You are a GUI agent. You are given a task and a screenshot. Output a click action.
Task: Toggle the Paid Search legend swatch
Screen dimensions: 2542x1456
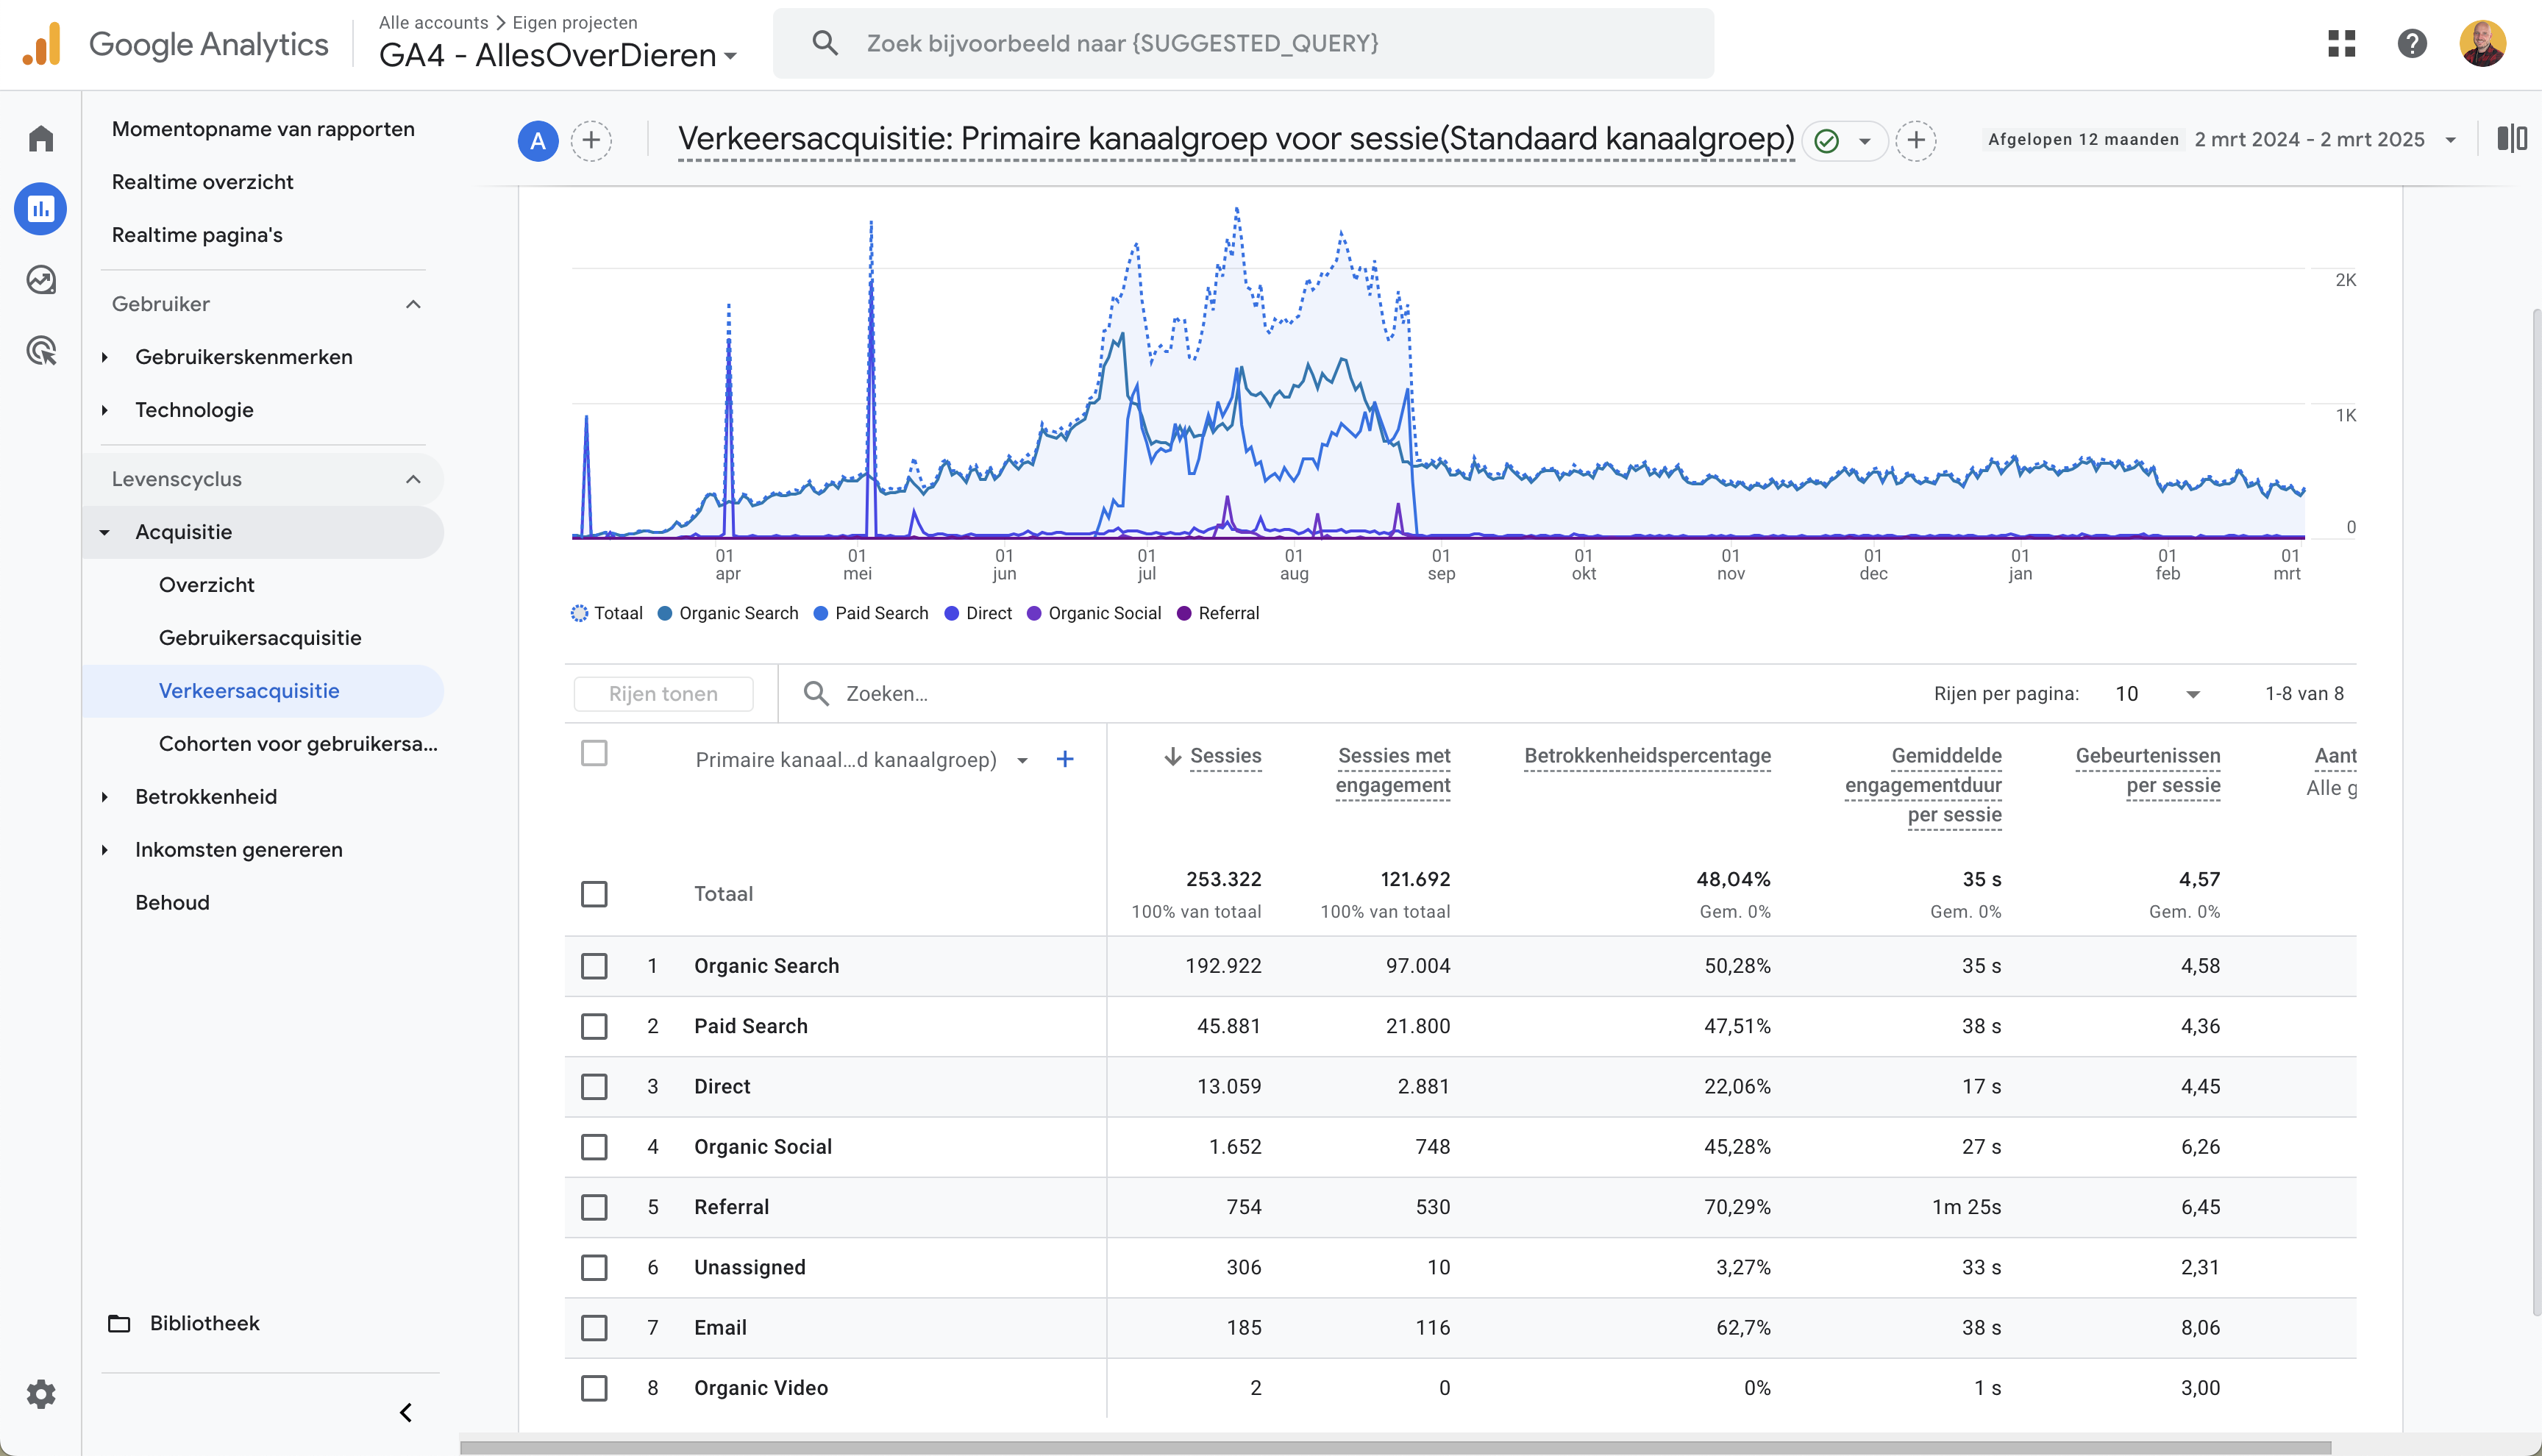[821, 614]
